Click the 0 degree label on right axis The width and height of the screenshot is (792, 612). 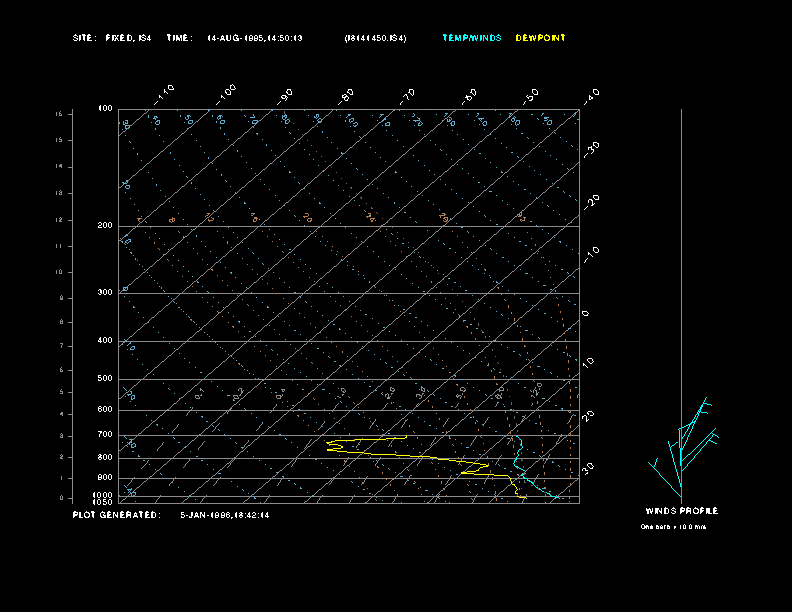pos(586,314)
